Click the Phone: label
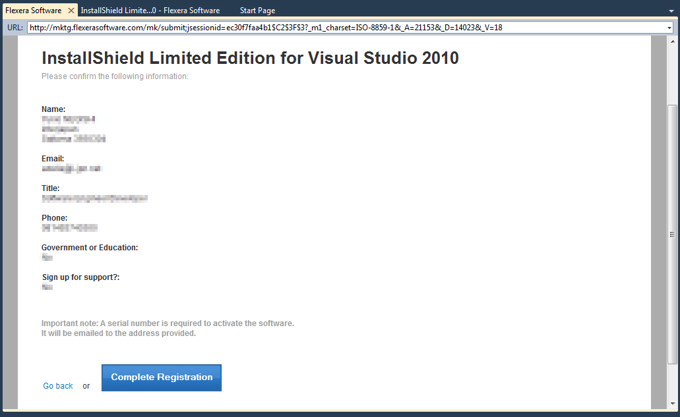This screenshot has width=680, height=417. (x=54, y=218)
